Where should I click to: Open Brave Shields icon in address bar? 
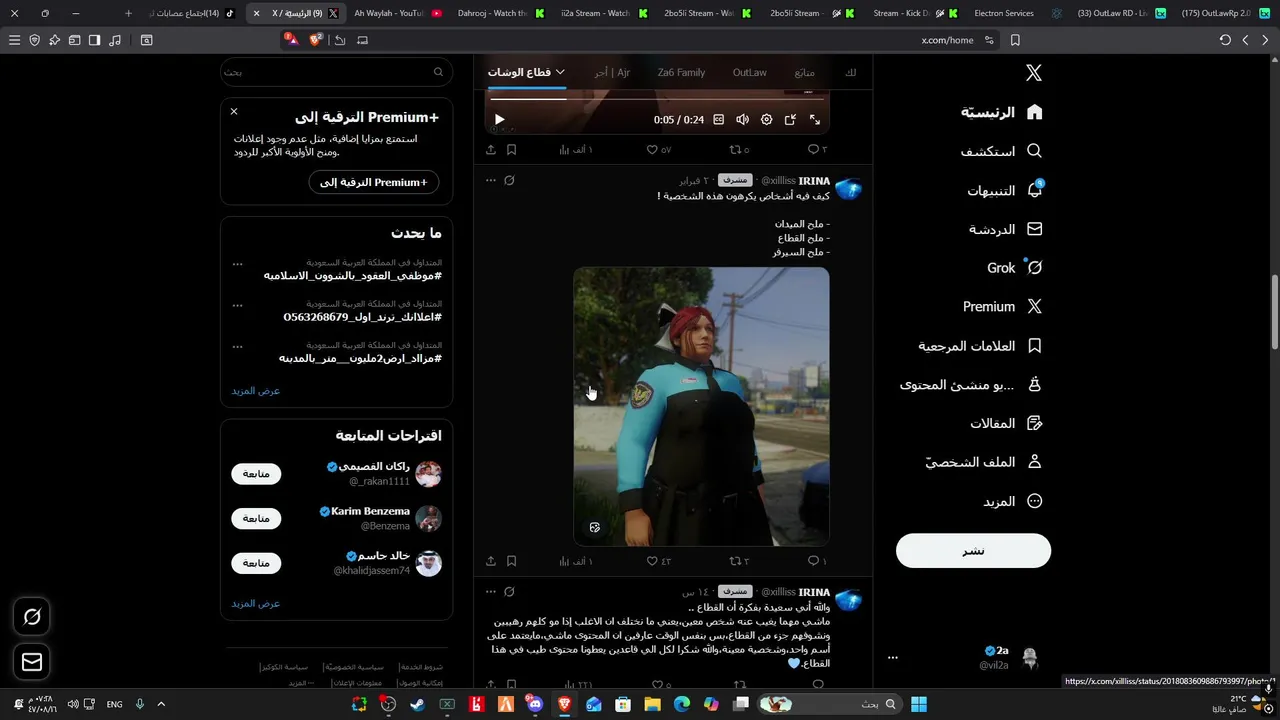316,40
